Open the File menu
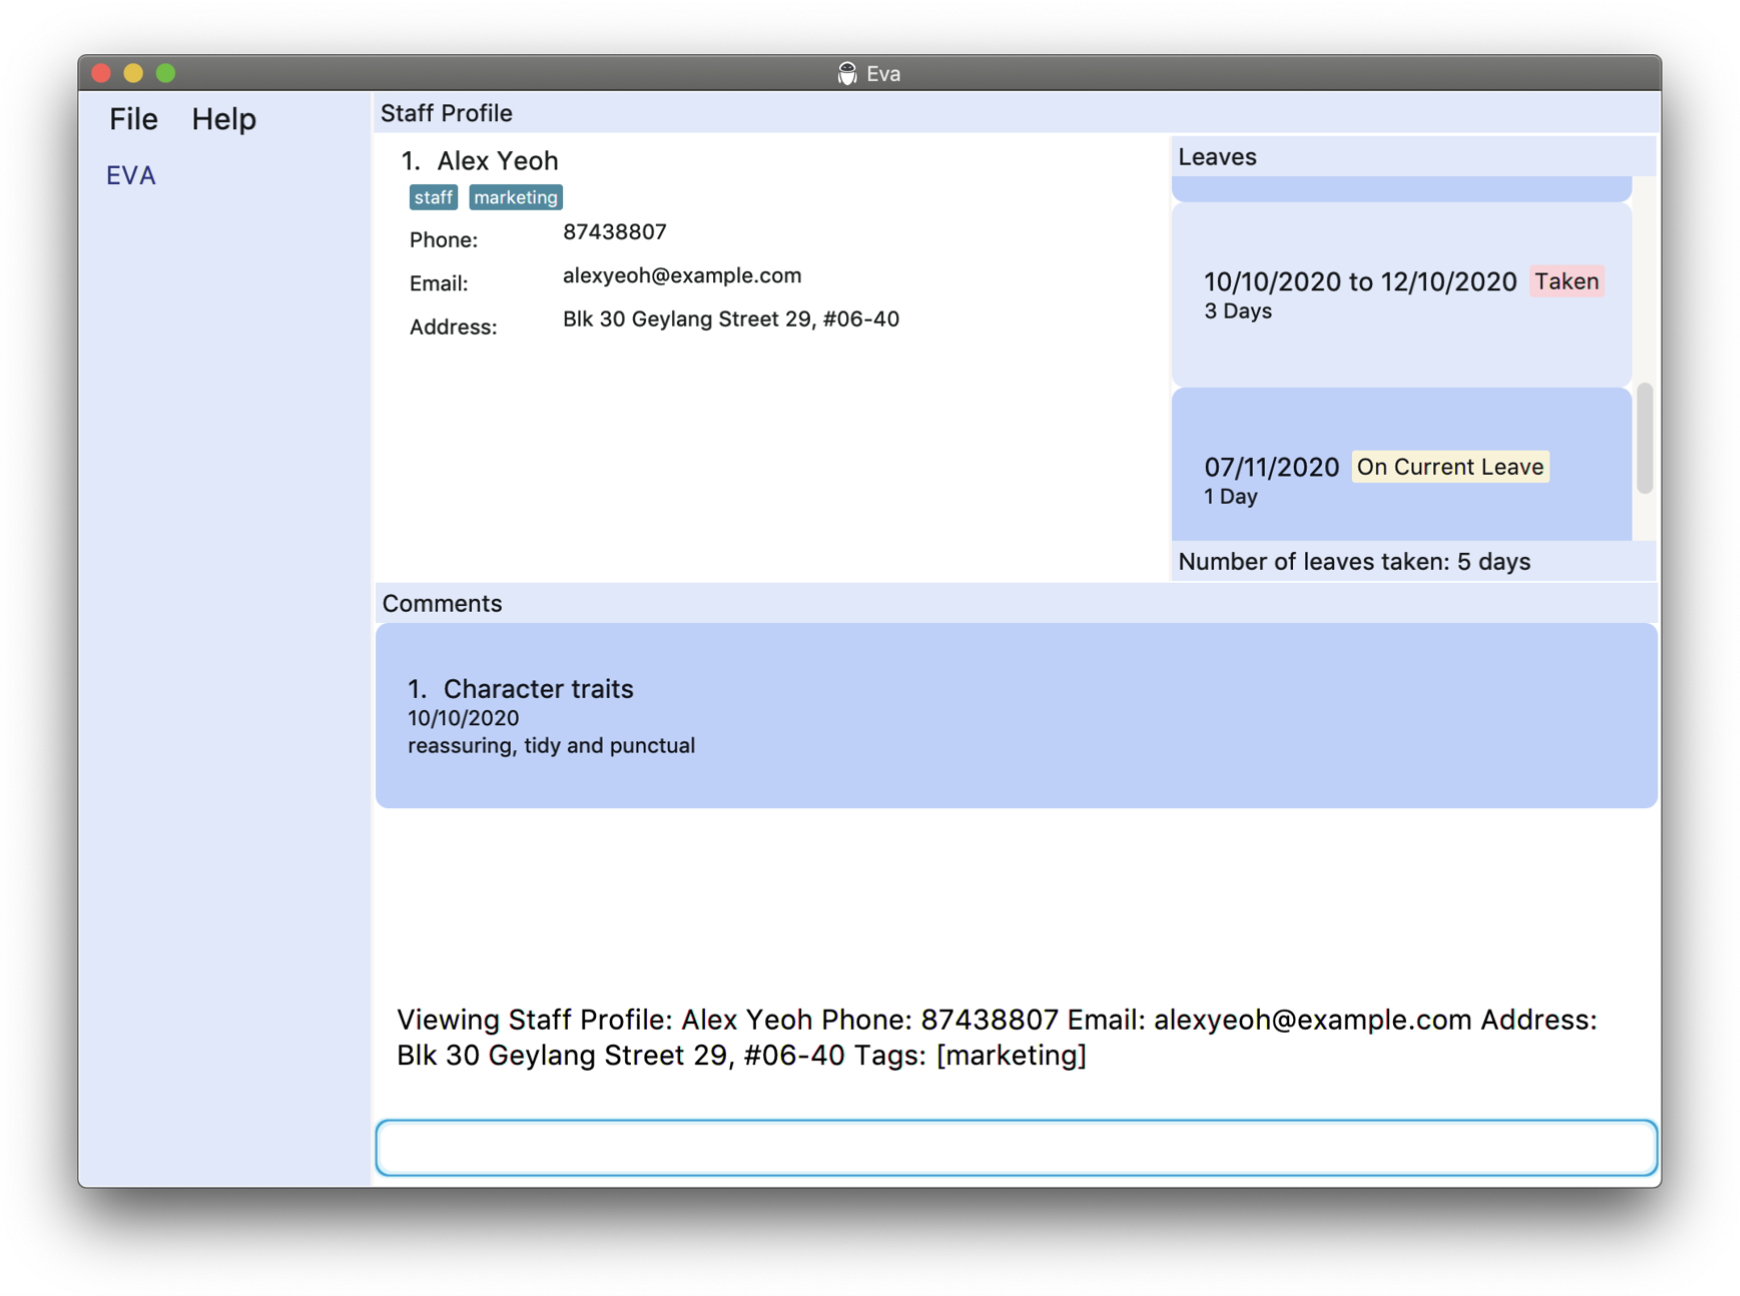Viewport: 1740px width, 1296px height. 133,119
